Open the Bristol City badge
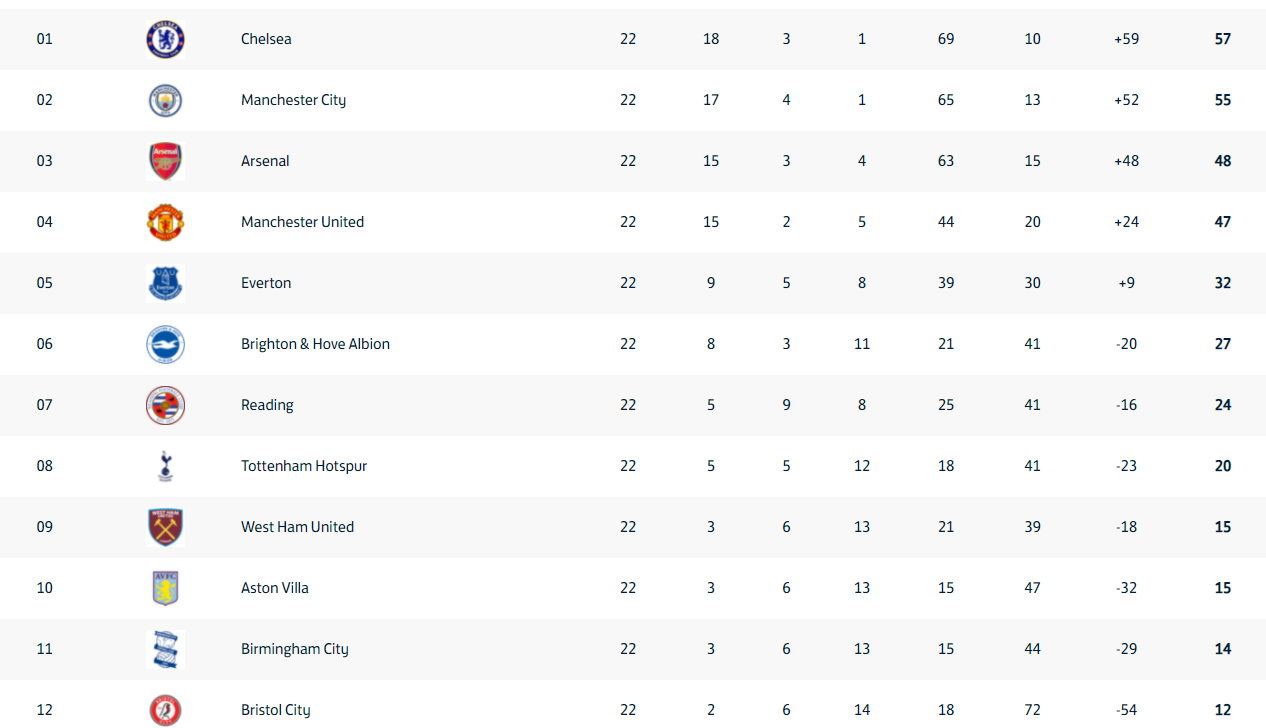 [x=165, y=710]
